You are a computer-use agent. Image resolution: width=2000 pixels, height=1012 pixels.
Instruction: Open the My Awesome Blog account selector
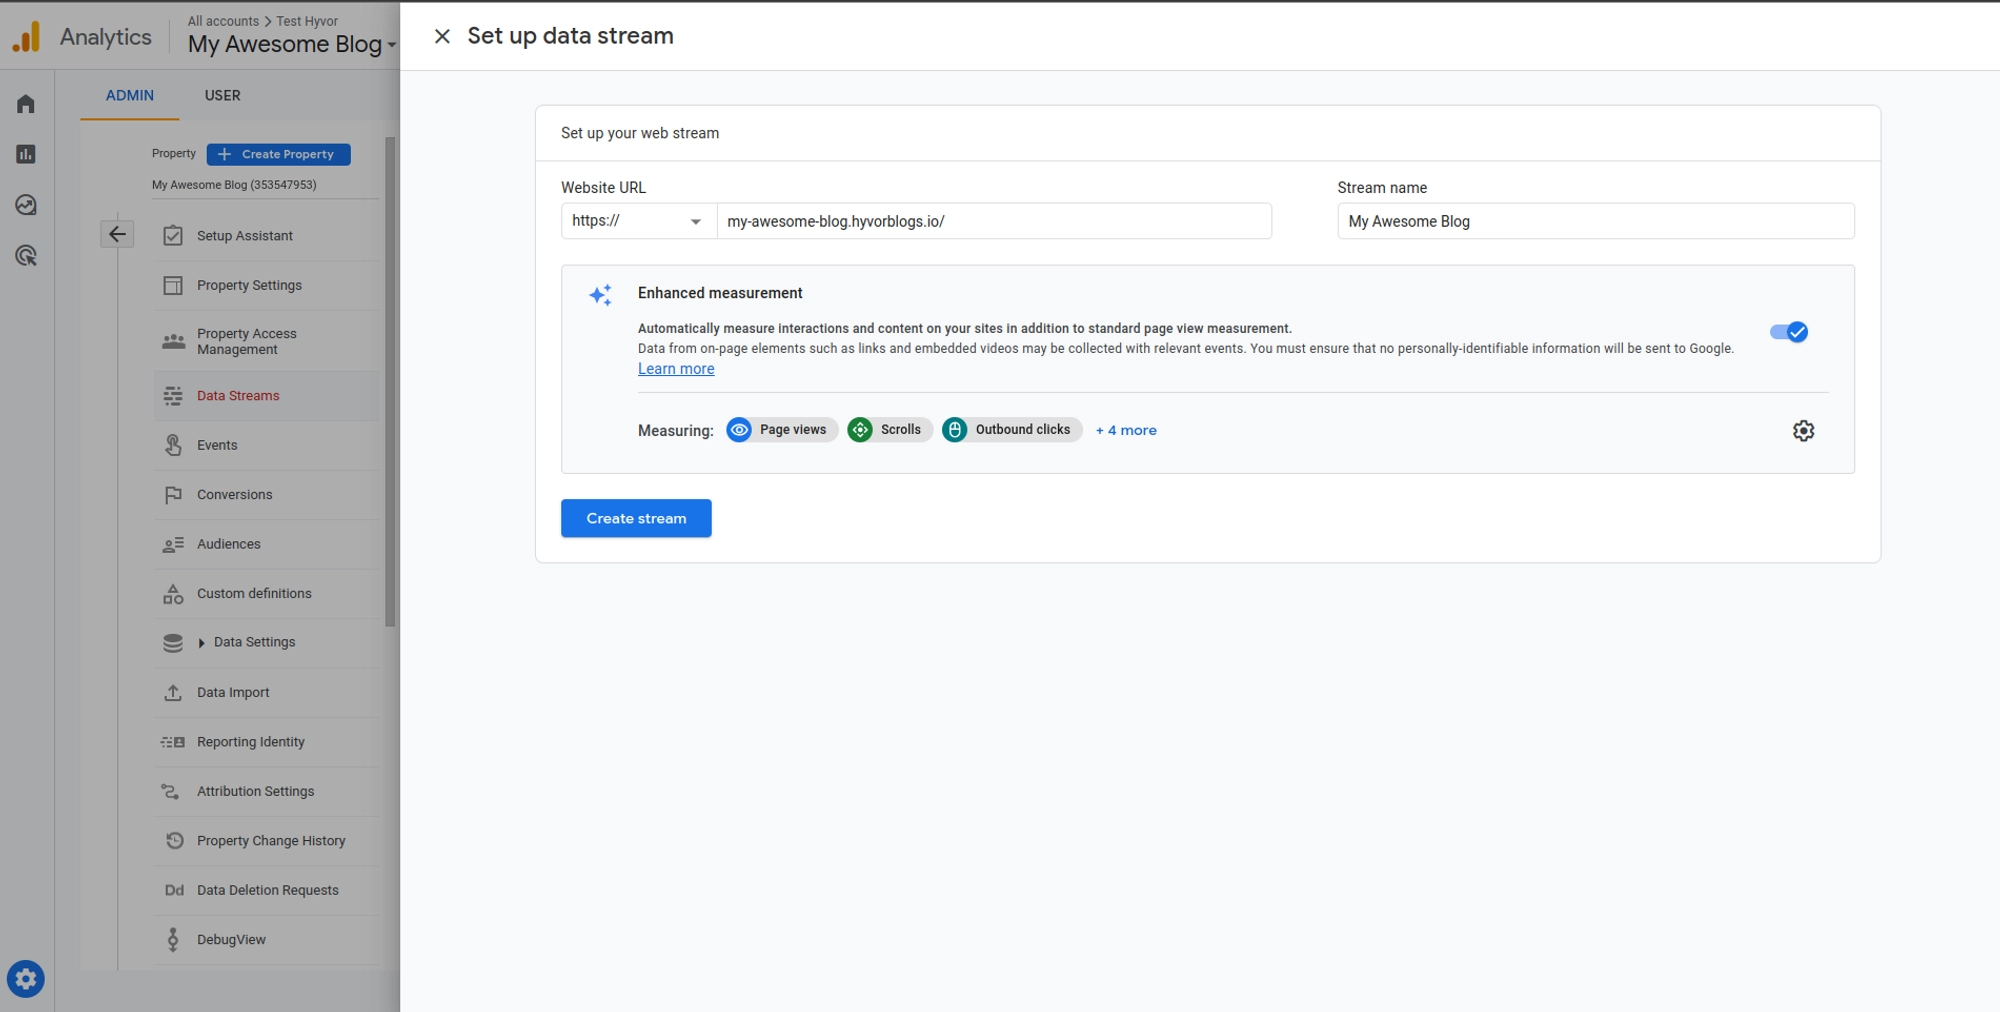[x=292, y=44]
